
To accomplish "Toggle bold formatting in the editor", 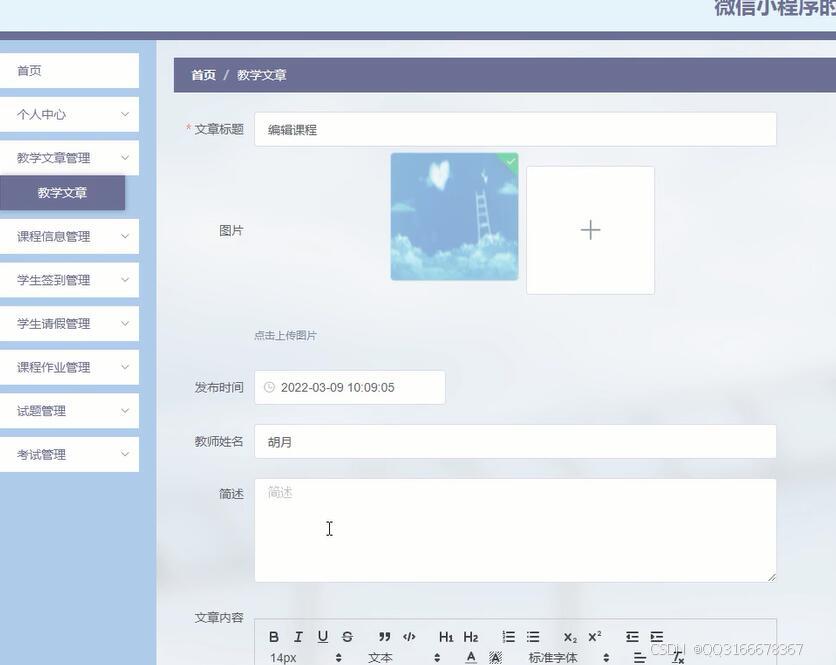I will tap(273, 636).
